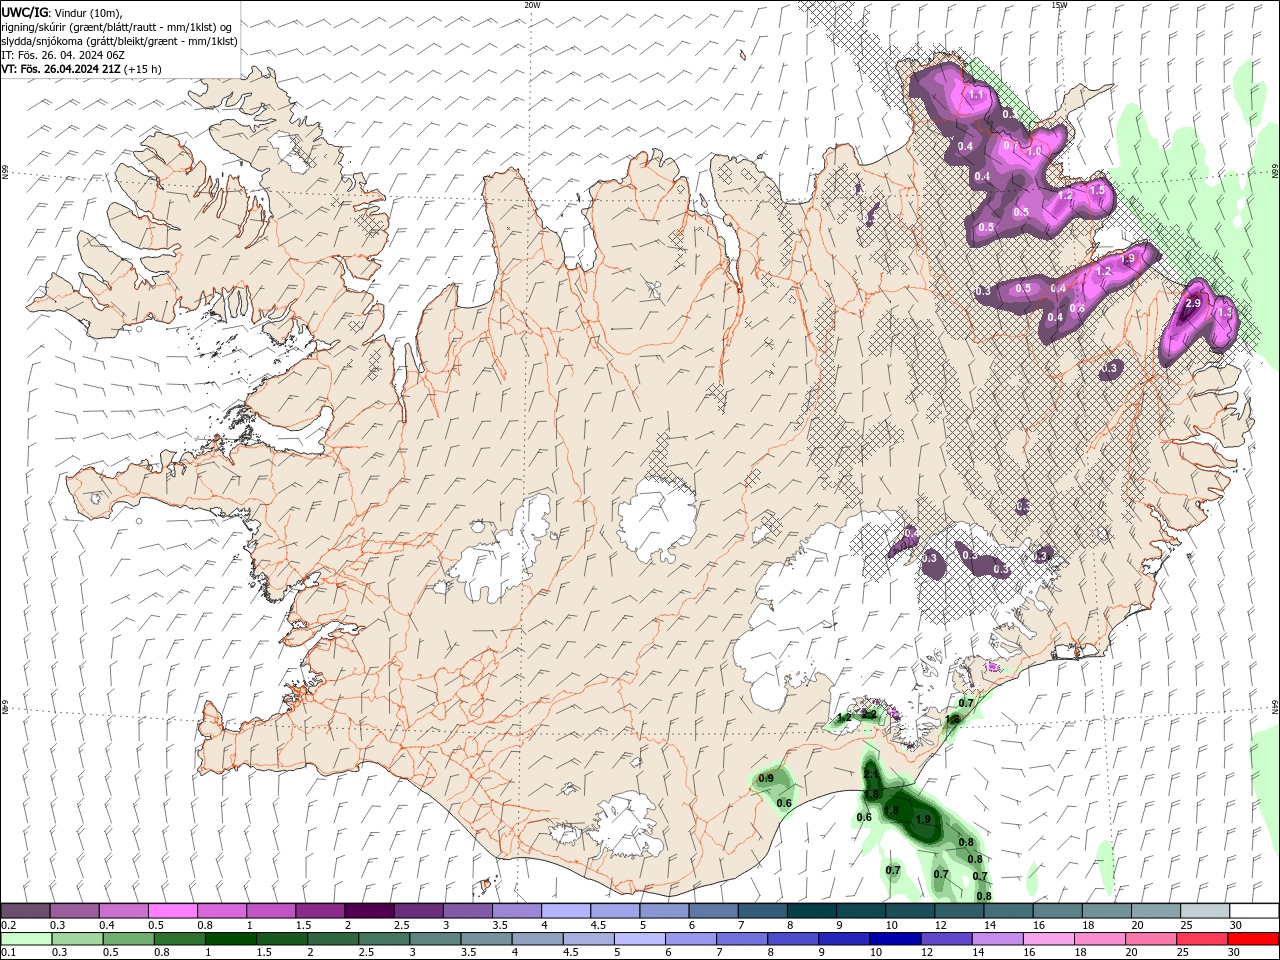1280x960 pixels.
Task: Select the 4.5 lavender swatch in upper scale
Action: [614, 911]
